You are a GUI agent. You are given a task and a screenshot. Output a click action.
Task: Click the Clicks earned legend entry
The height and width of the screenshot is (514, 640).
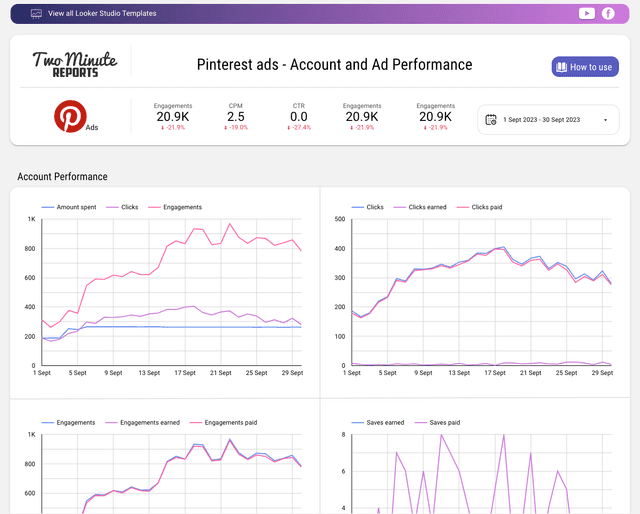click(420, 207)
